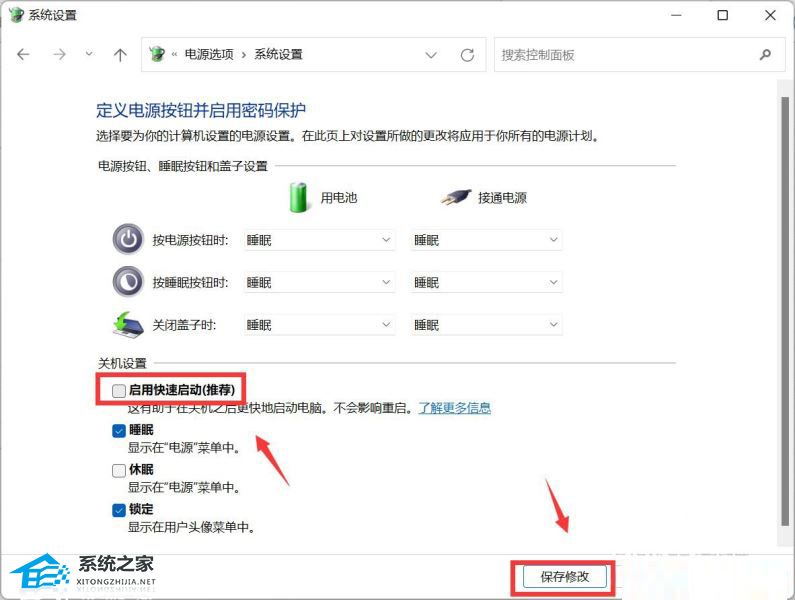Screen dimensions: 795x600
Task: Uncheck the 锁定 checkbox
Action: 119,510
